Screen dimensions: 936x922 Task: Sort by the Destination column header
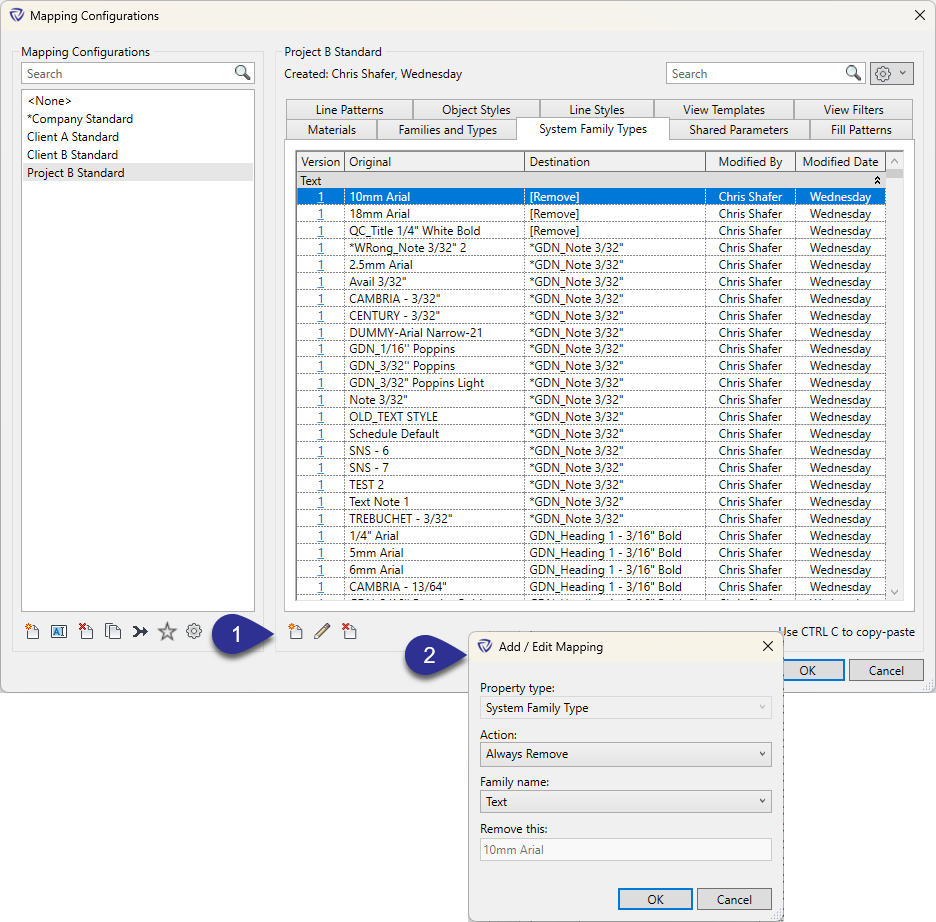tap(615, 162)
